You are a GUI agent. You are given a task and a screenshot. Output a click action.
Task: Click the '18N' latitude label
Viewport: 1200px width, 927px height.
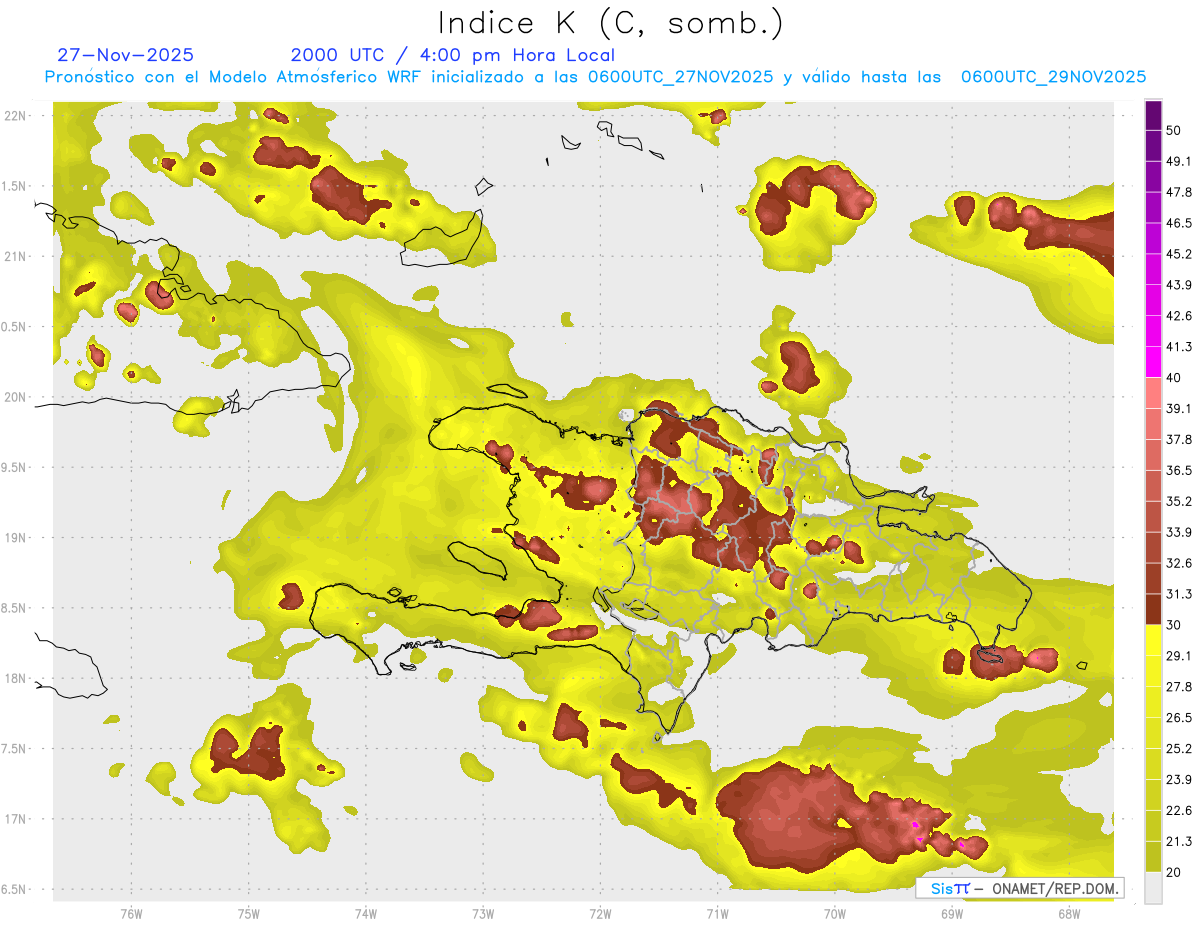pyautogui.click(x=15, y=678)
